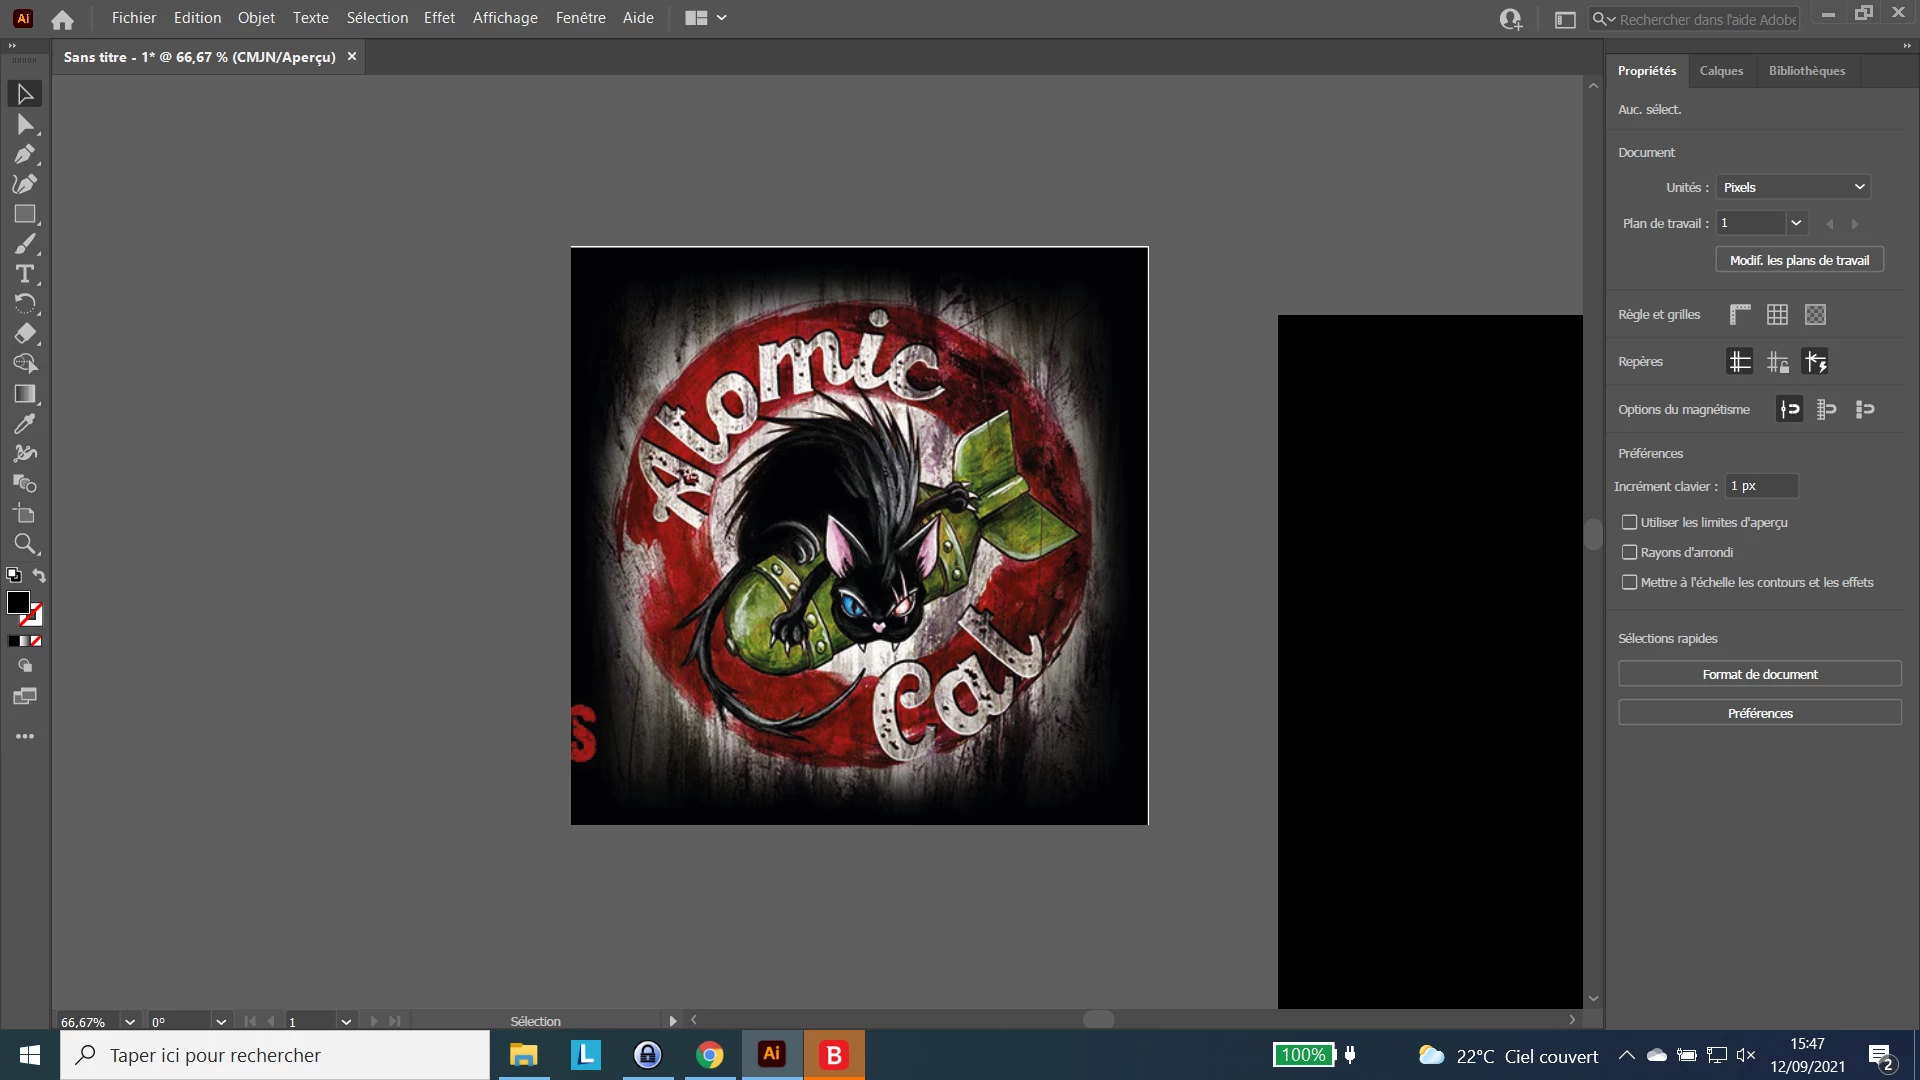Switch to the Calques tab
Screen dimensions: 1920x1080
coord(1721,71)
